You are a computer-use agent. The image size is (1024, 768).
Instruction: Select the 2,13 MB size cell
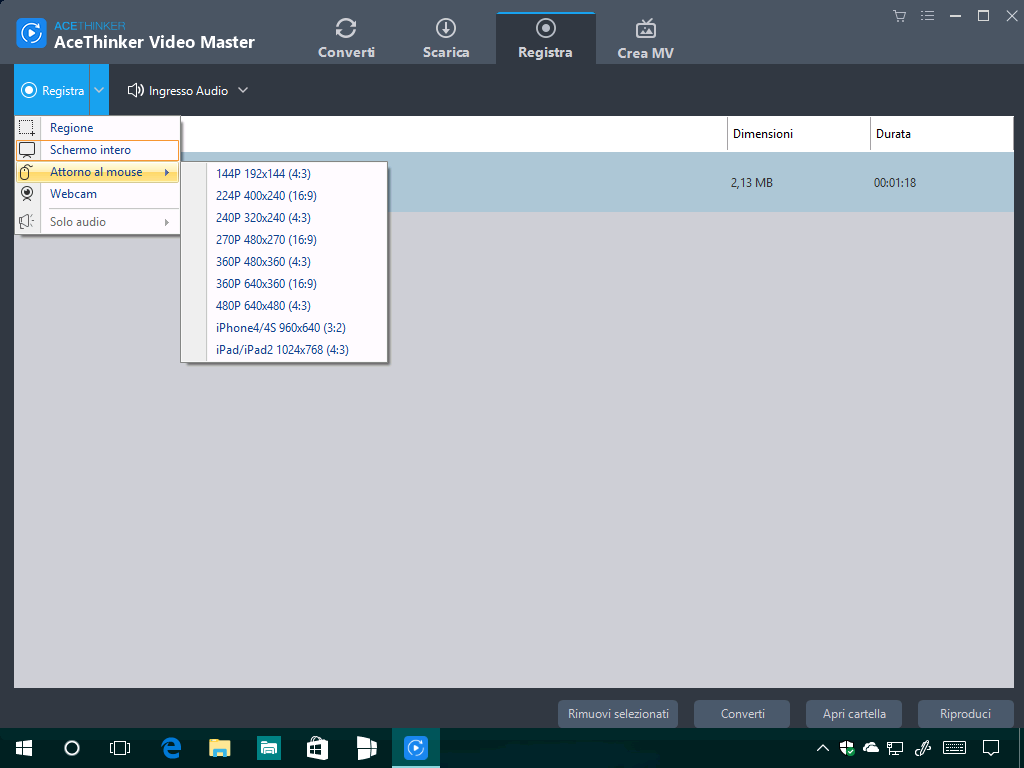[x=752, y=183]
